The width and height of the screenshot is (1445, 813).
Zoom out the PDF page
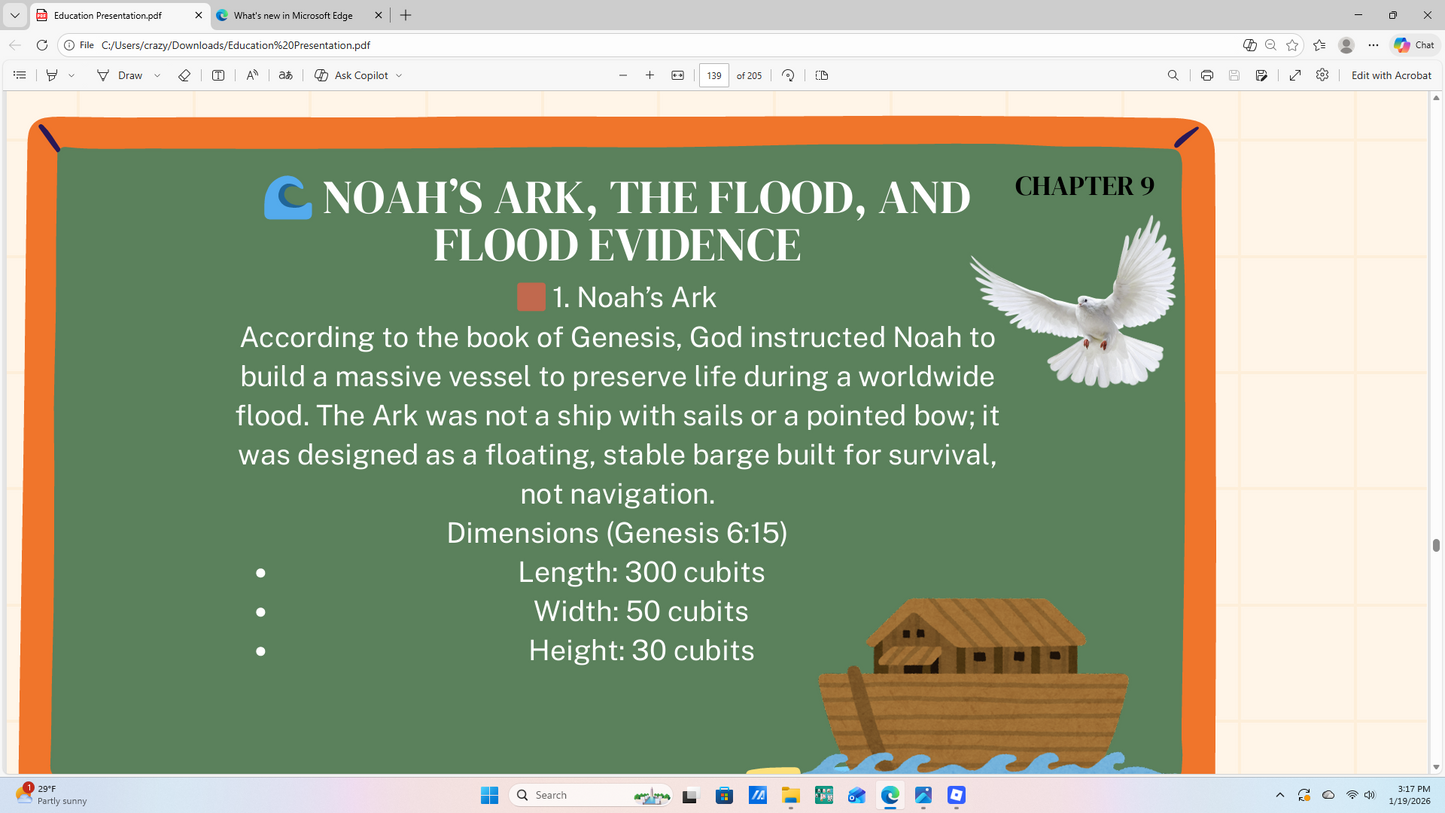(623, 75)
